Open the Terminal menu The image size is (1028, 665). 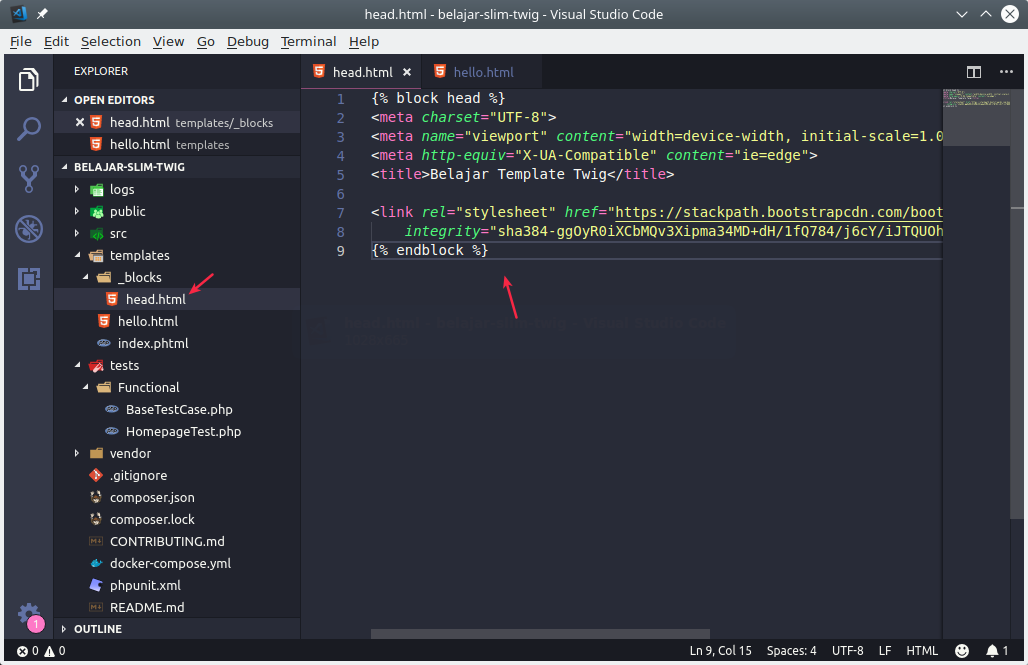click(x=308, y=41)
